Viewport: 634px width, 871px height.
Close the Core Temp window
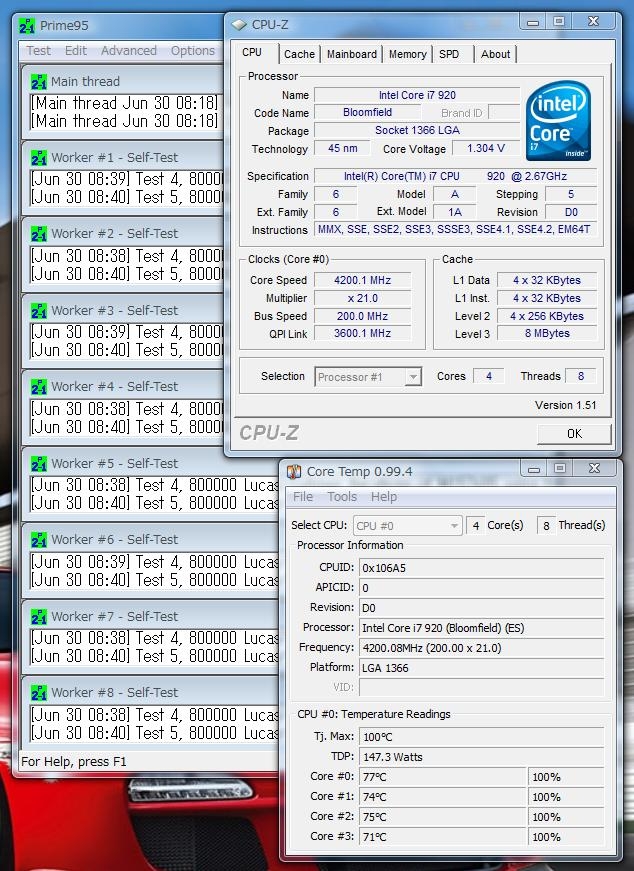coord(595,469)
